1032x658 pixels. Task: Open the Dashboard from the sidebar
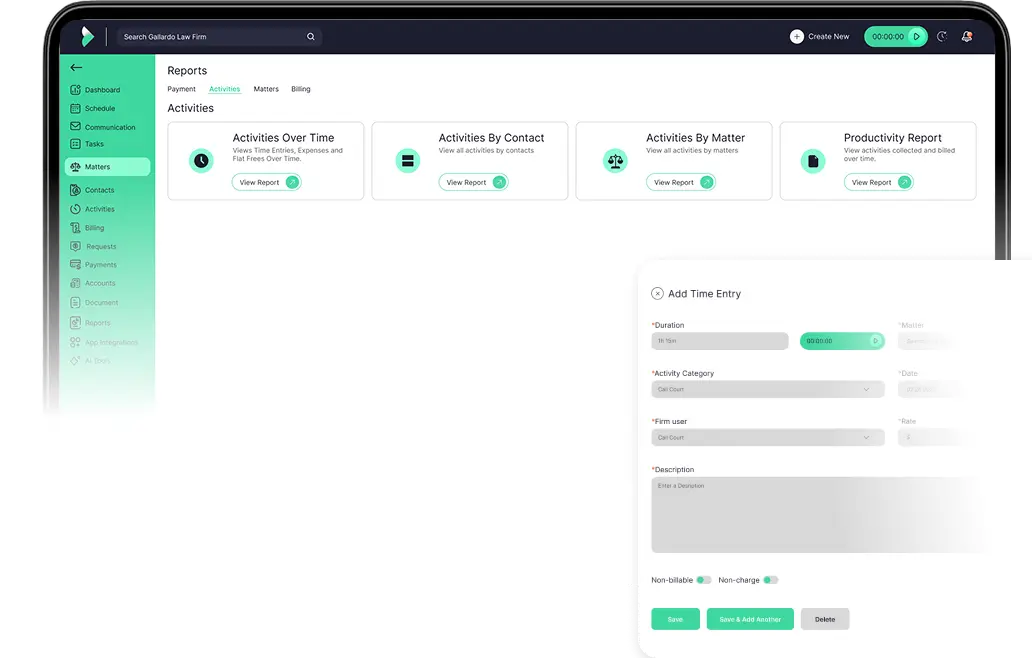pos(101,89)
